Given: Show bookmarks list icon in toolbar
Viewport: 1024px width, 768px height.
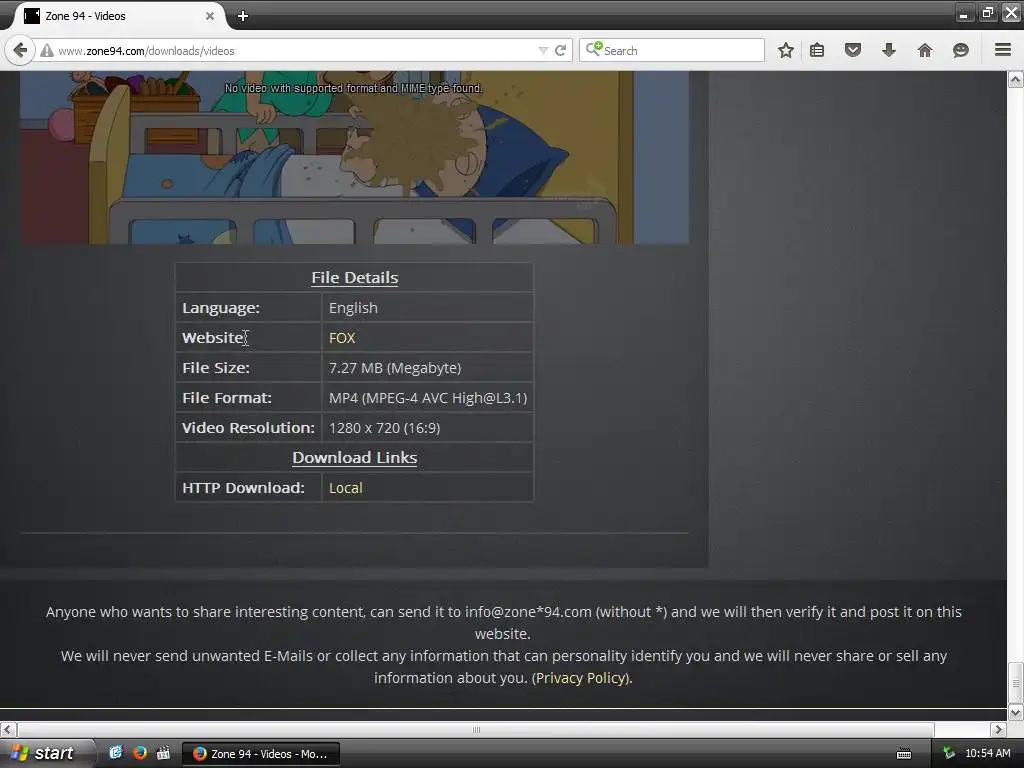Looking at the screenshot, I should [x=816, y=50].
